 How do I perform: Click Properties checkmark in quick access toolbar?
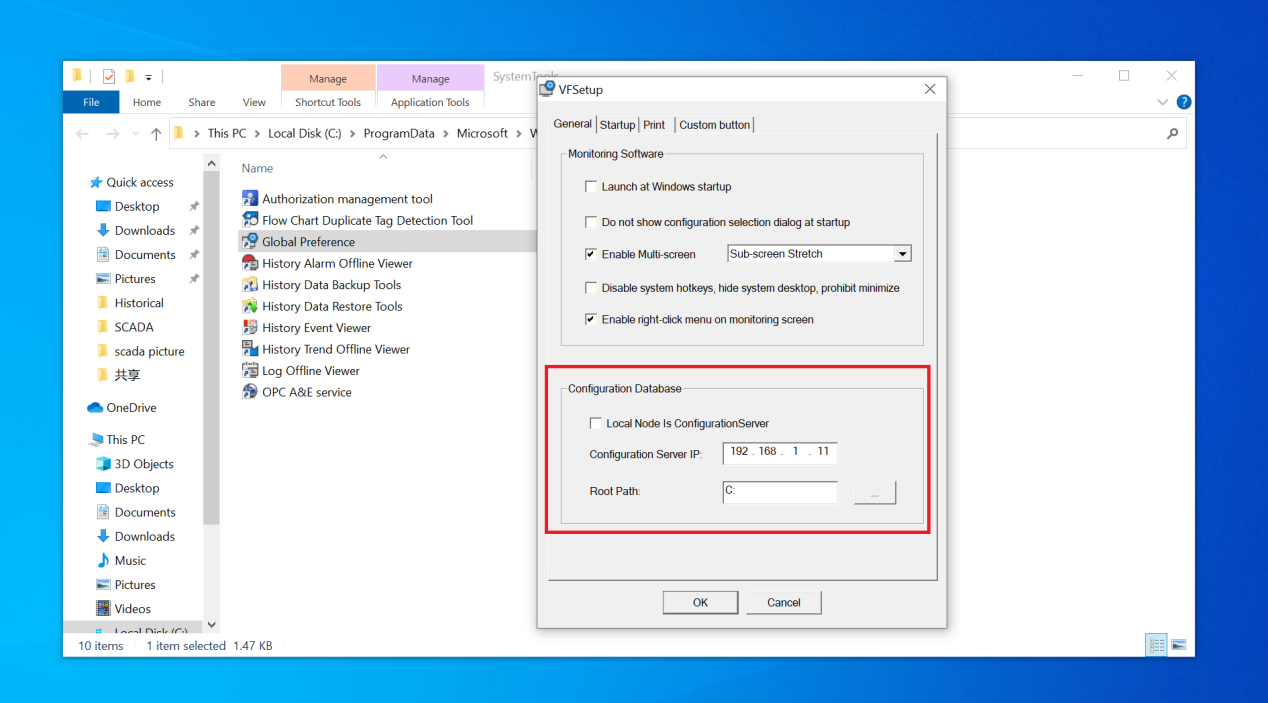pos(109,77)
